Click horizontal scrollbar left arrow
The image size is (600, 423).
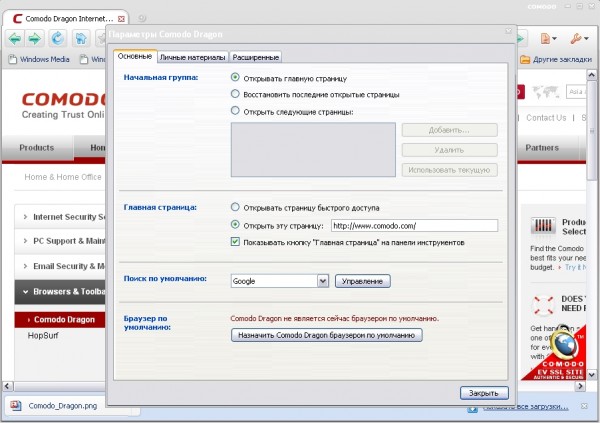point(8,386)
